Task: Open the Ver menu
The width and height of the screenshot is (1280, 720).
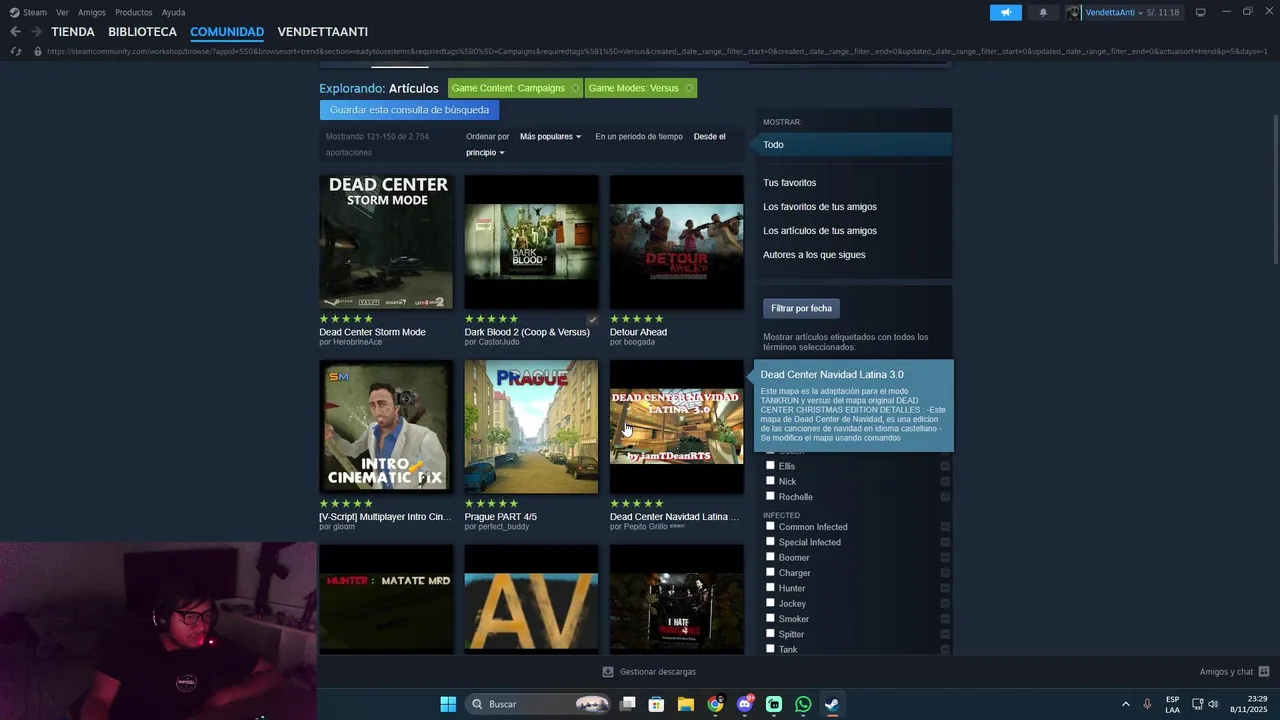Action: point(63,12)
